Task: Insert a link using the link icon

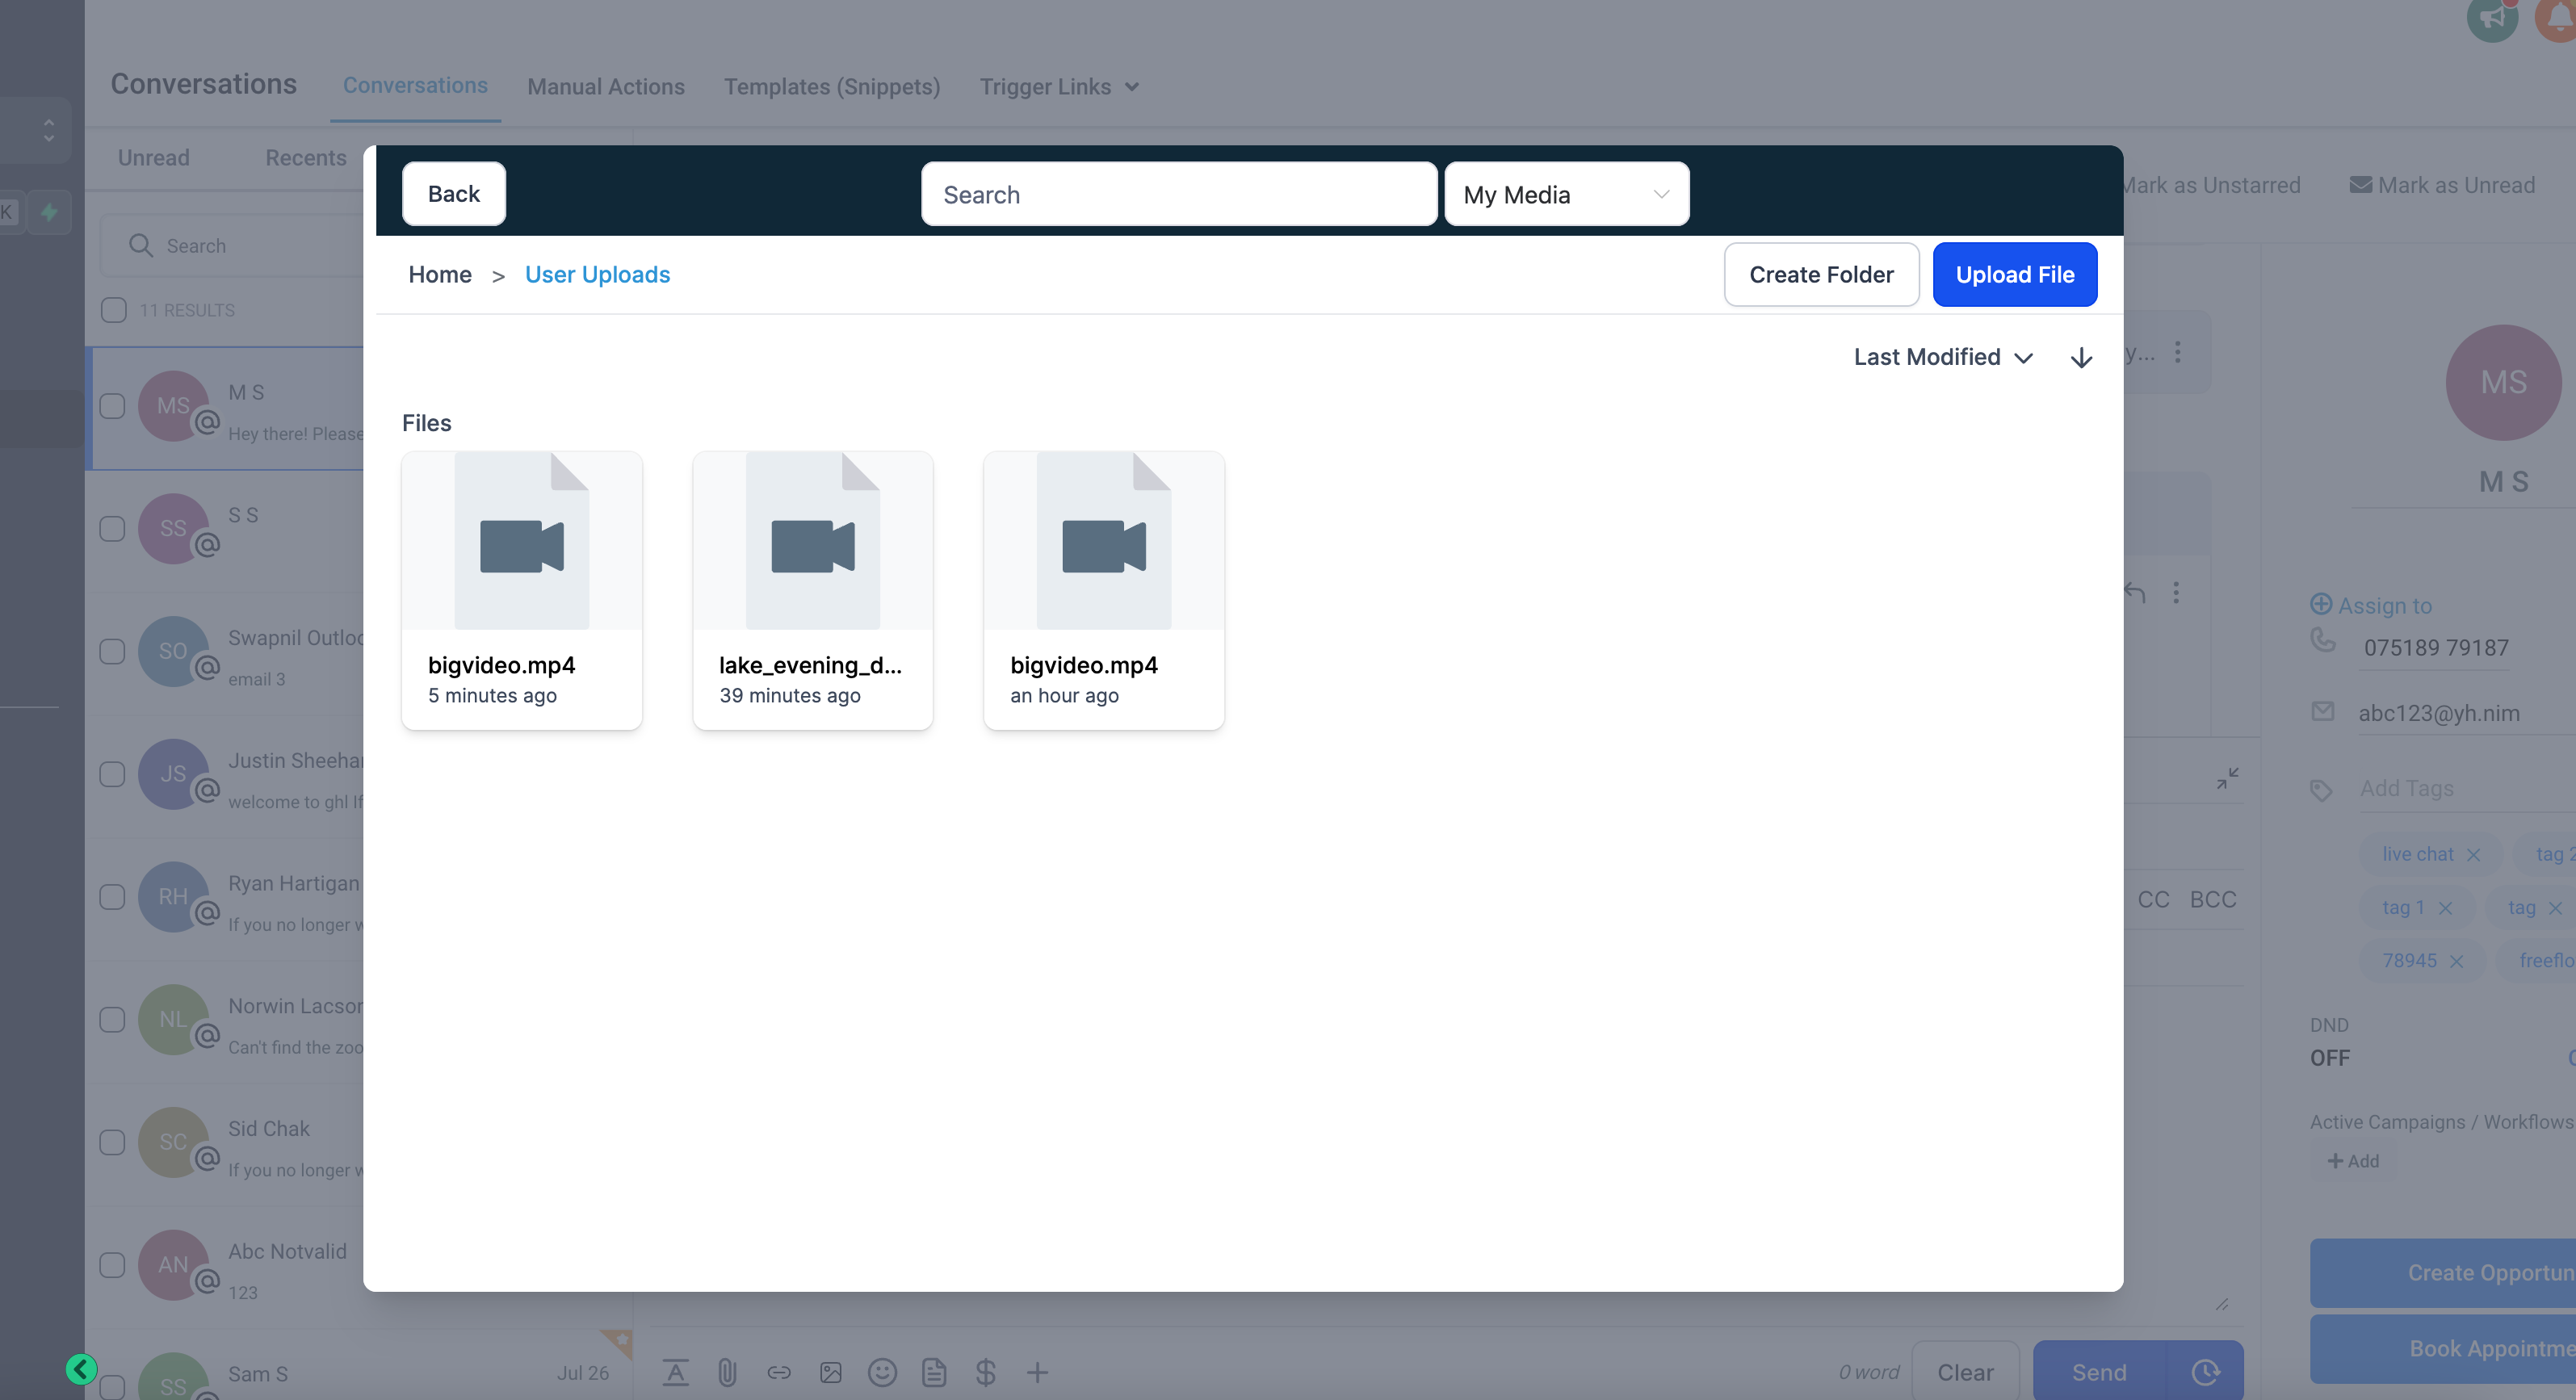Action: coord(779,1372)
